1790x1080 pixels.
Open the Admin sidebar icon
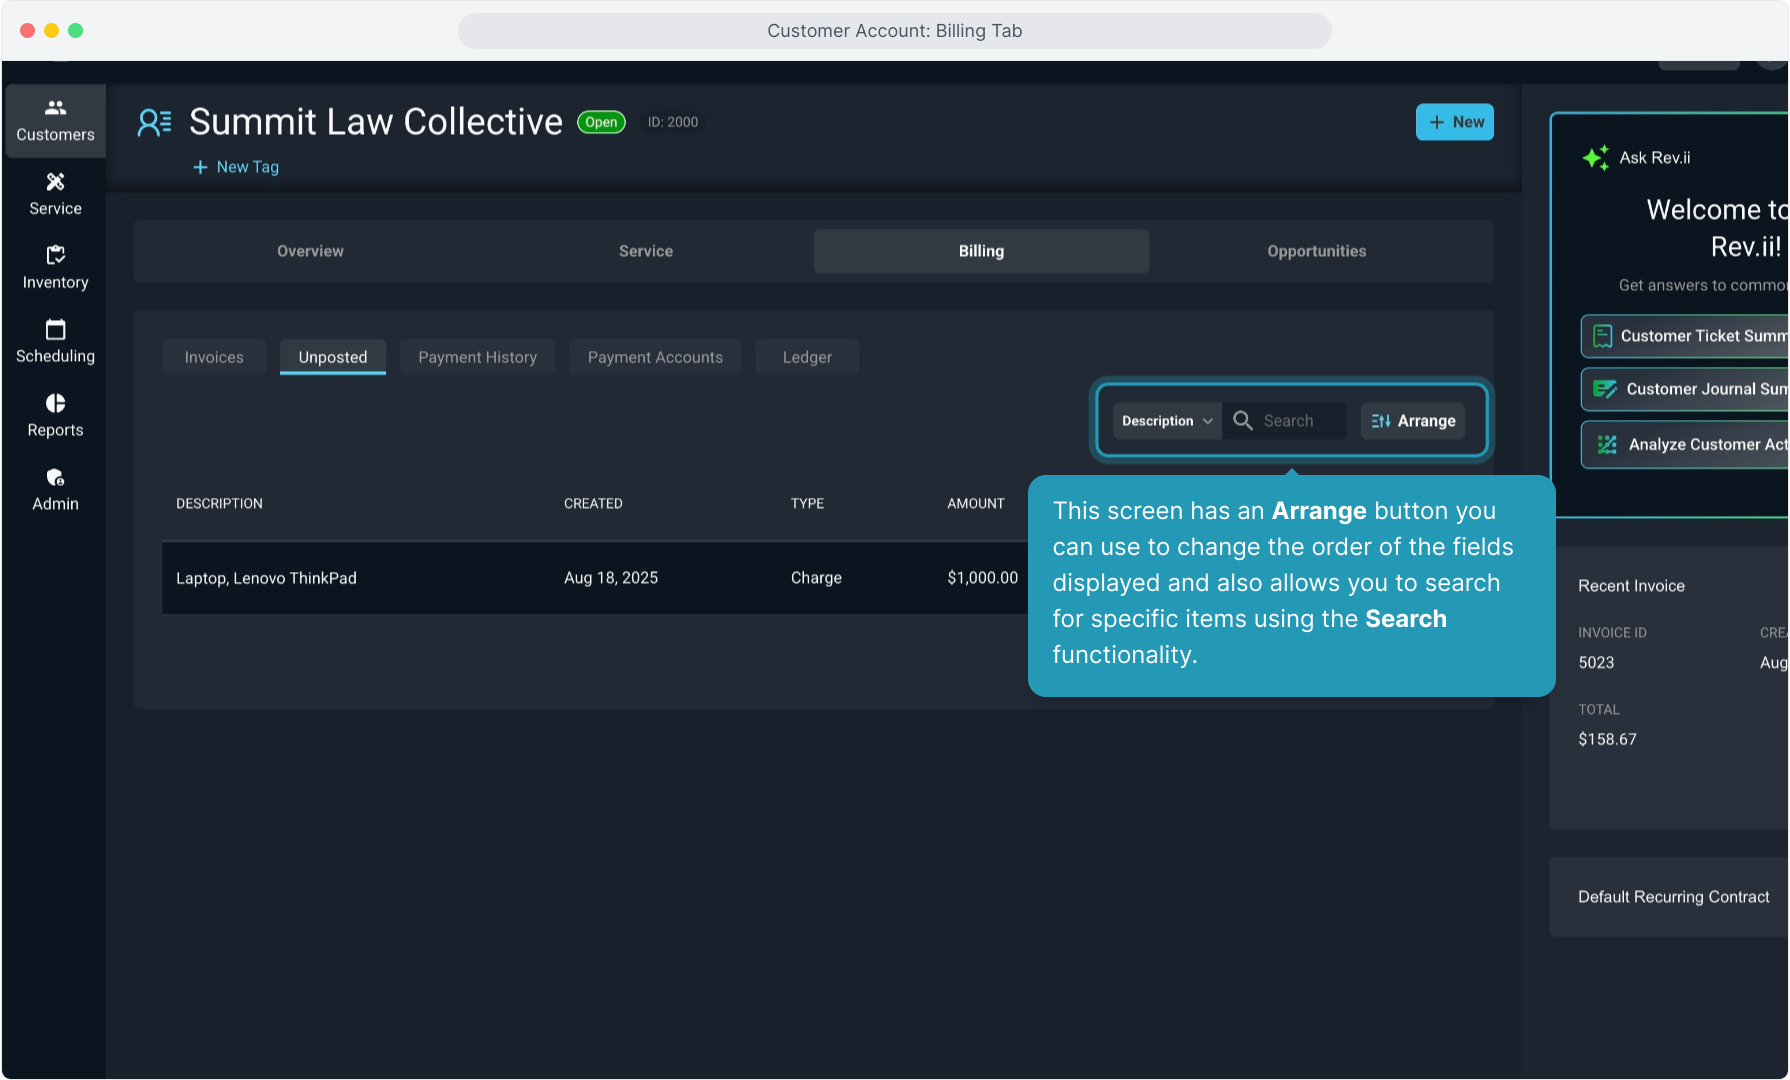pyautogui.click(x=55, y=477)
